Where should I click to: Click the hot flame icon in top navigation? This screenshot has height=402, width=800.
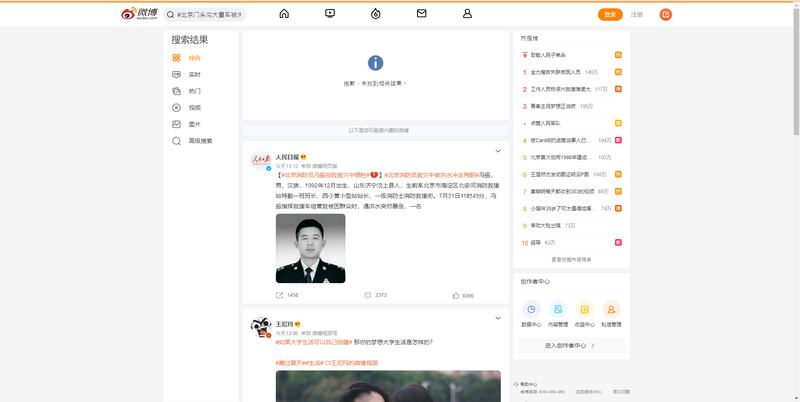point(376,14)
